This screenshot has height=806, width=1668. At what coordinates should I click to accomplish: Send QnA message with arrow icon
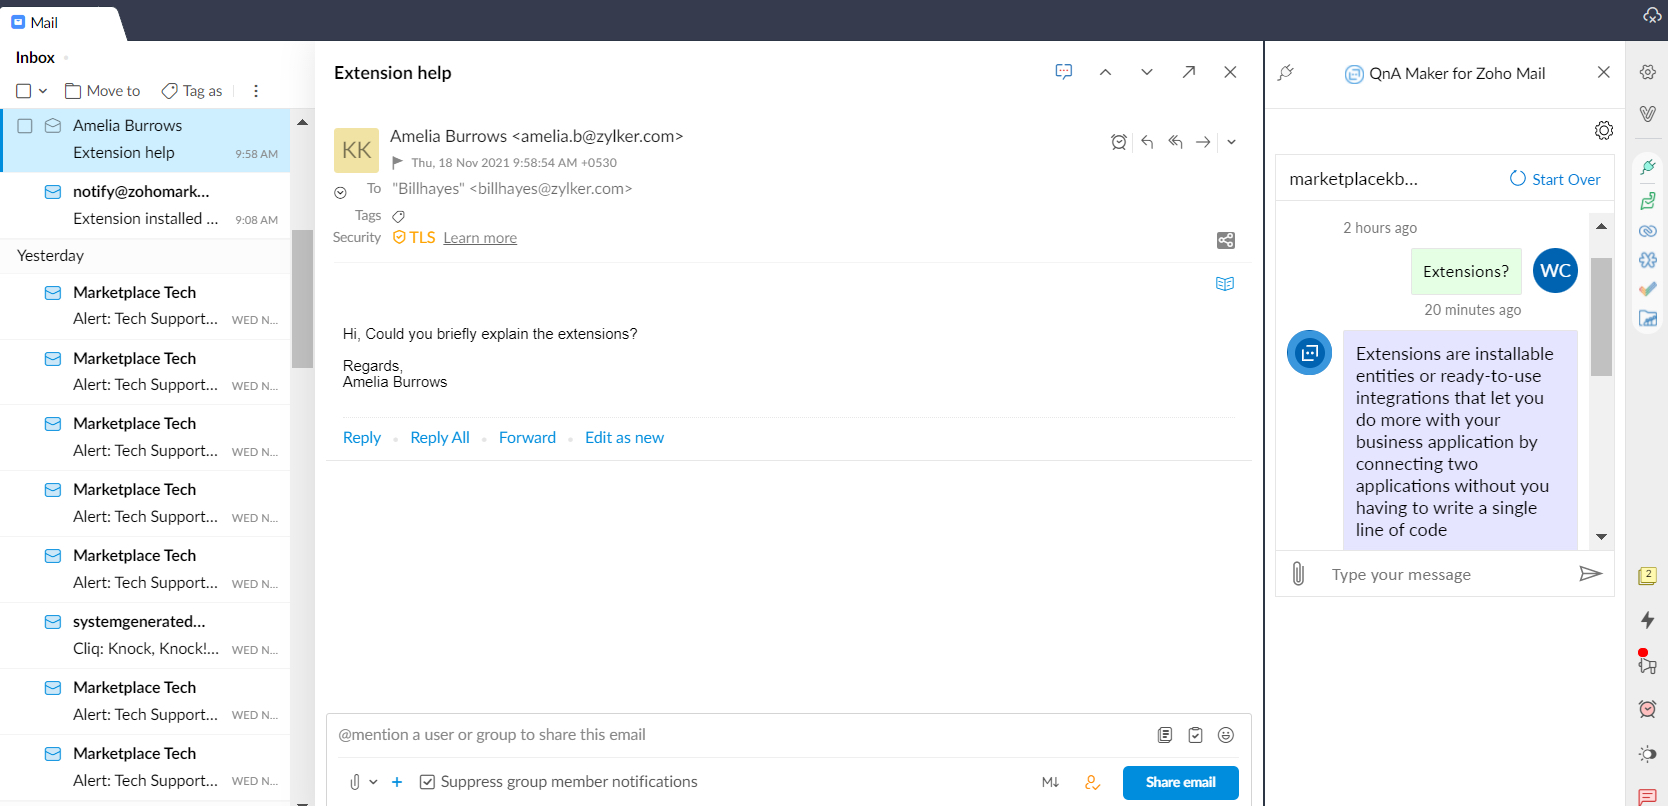[x=1590, y=574]
